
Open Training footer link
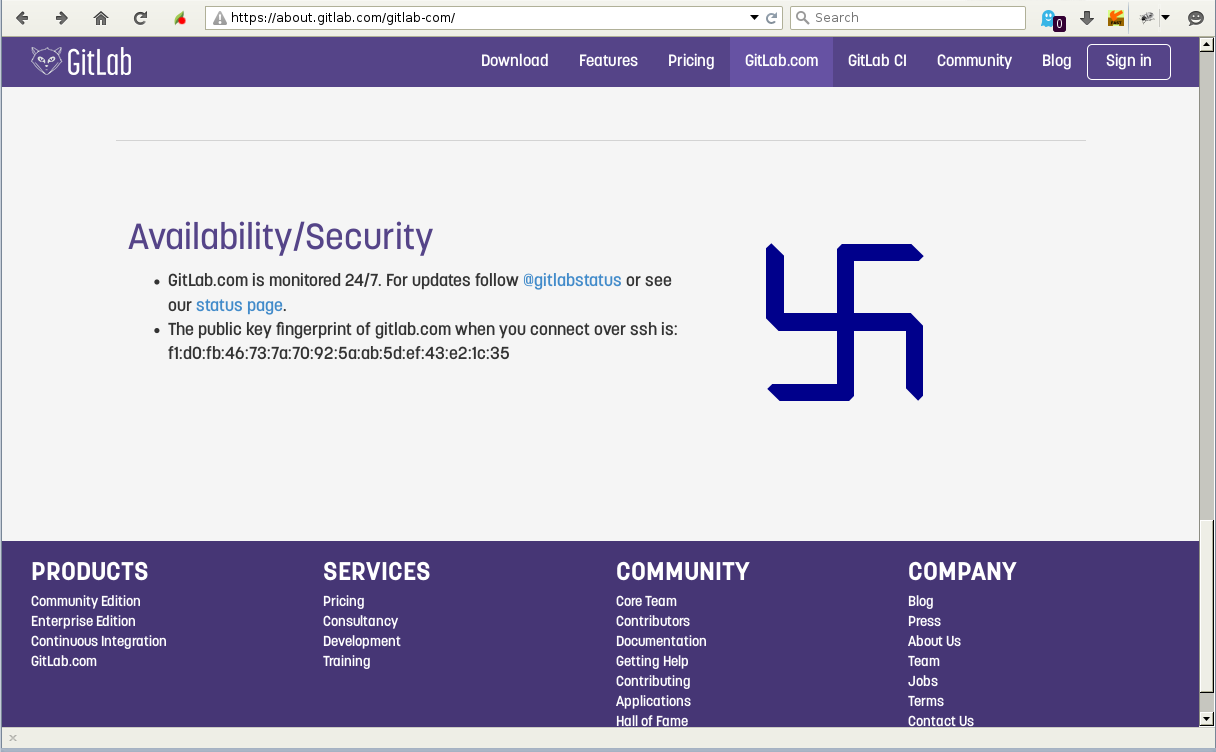click(347, 661)
